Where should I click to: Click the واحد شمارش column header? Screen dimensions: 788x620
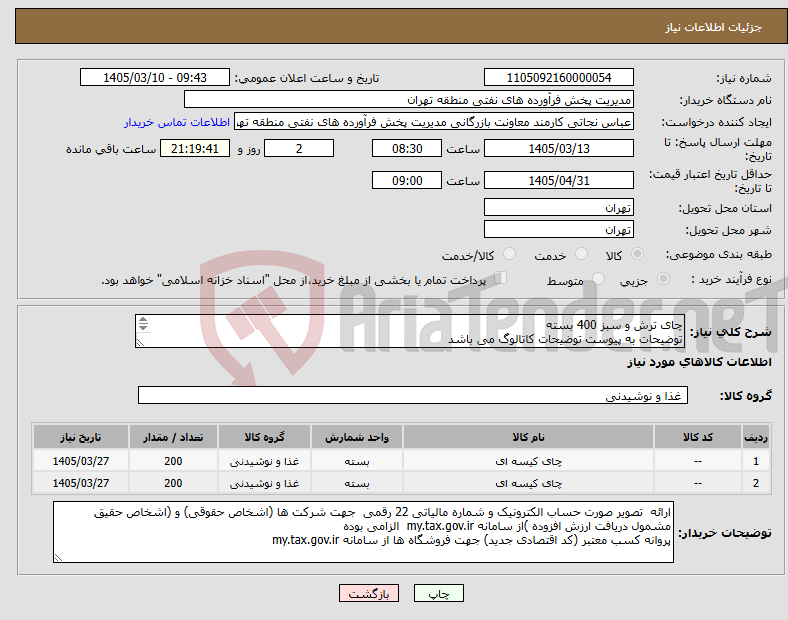click(357, 437)
